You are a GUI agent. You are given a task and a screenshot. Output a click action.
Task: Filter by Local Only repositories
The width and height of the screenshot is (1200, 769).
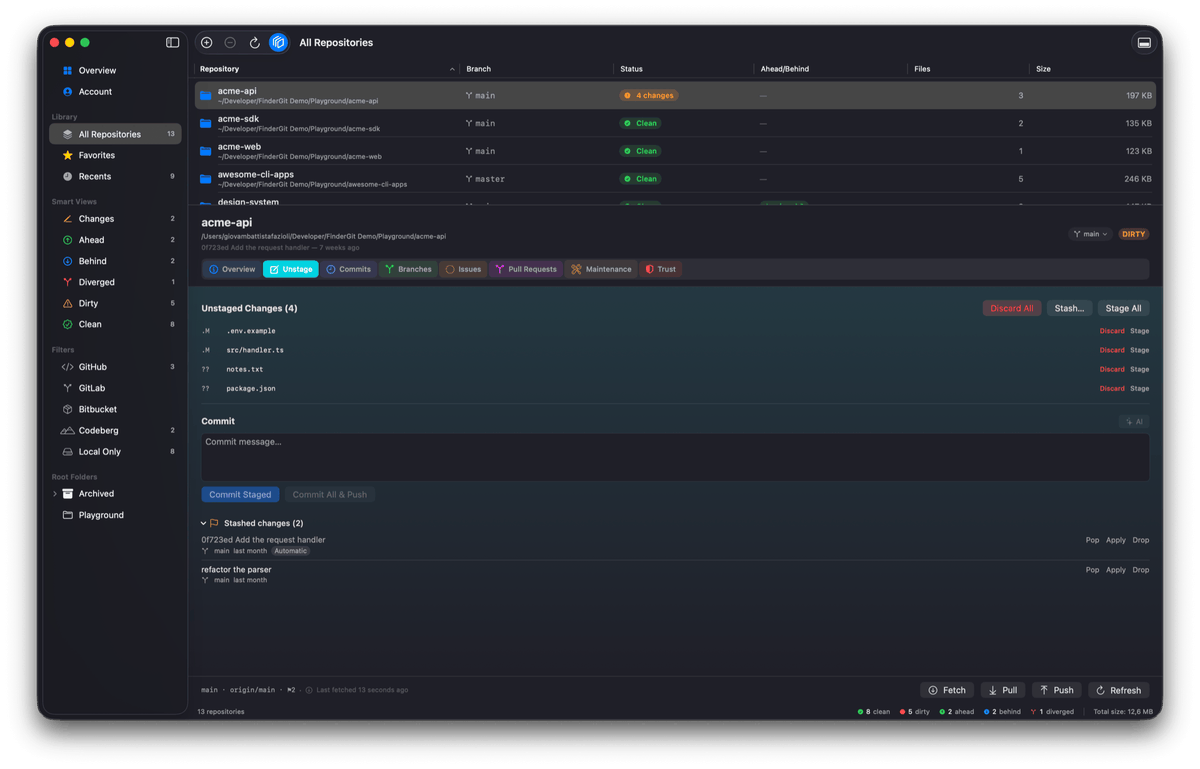(x=115, y=452)
